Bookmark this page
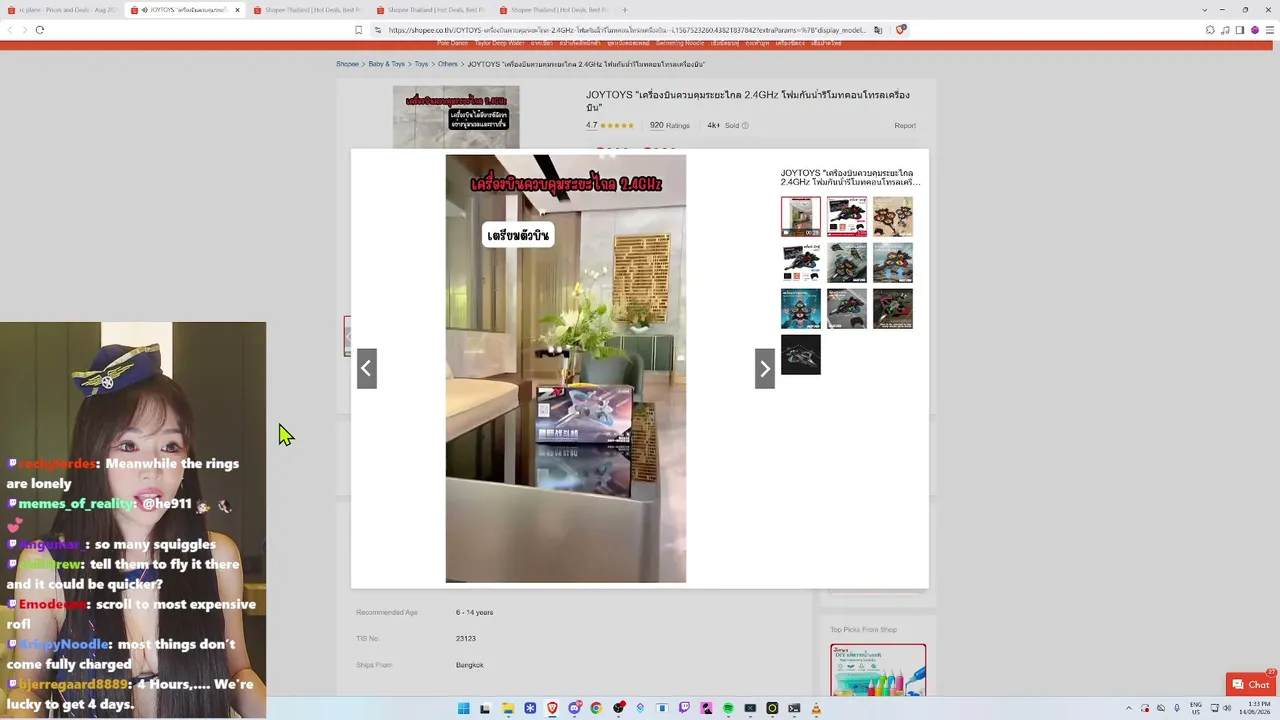This screenshot has width=1280, height=720. (358, 30)
